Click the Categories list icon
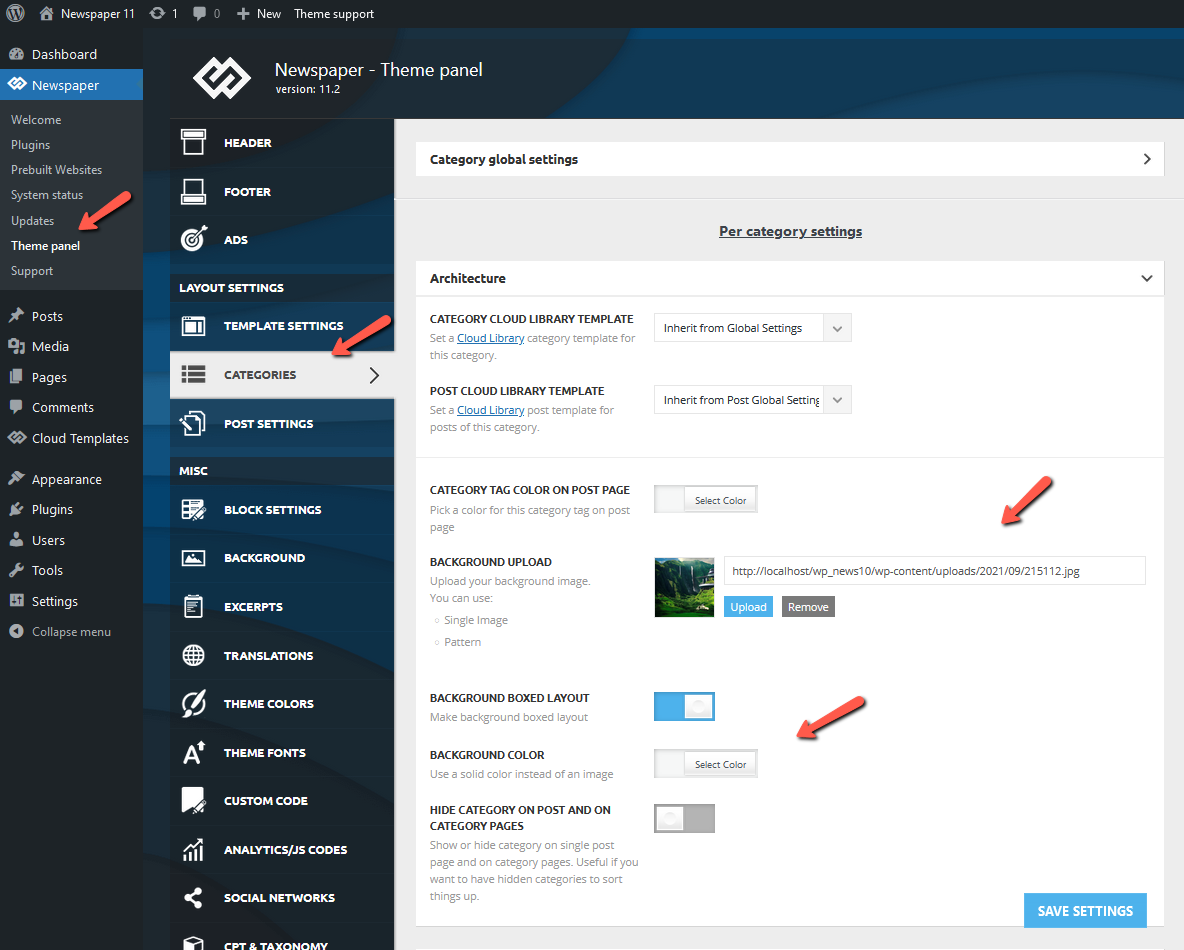The image size is (1184, 950). coord(193,375)
